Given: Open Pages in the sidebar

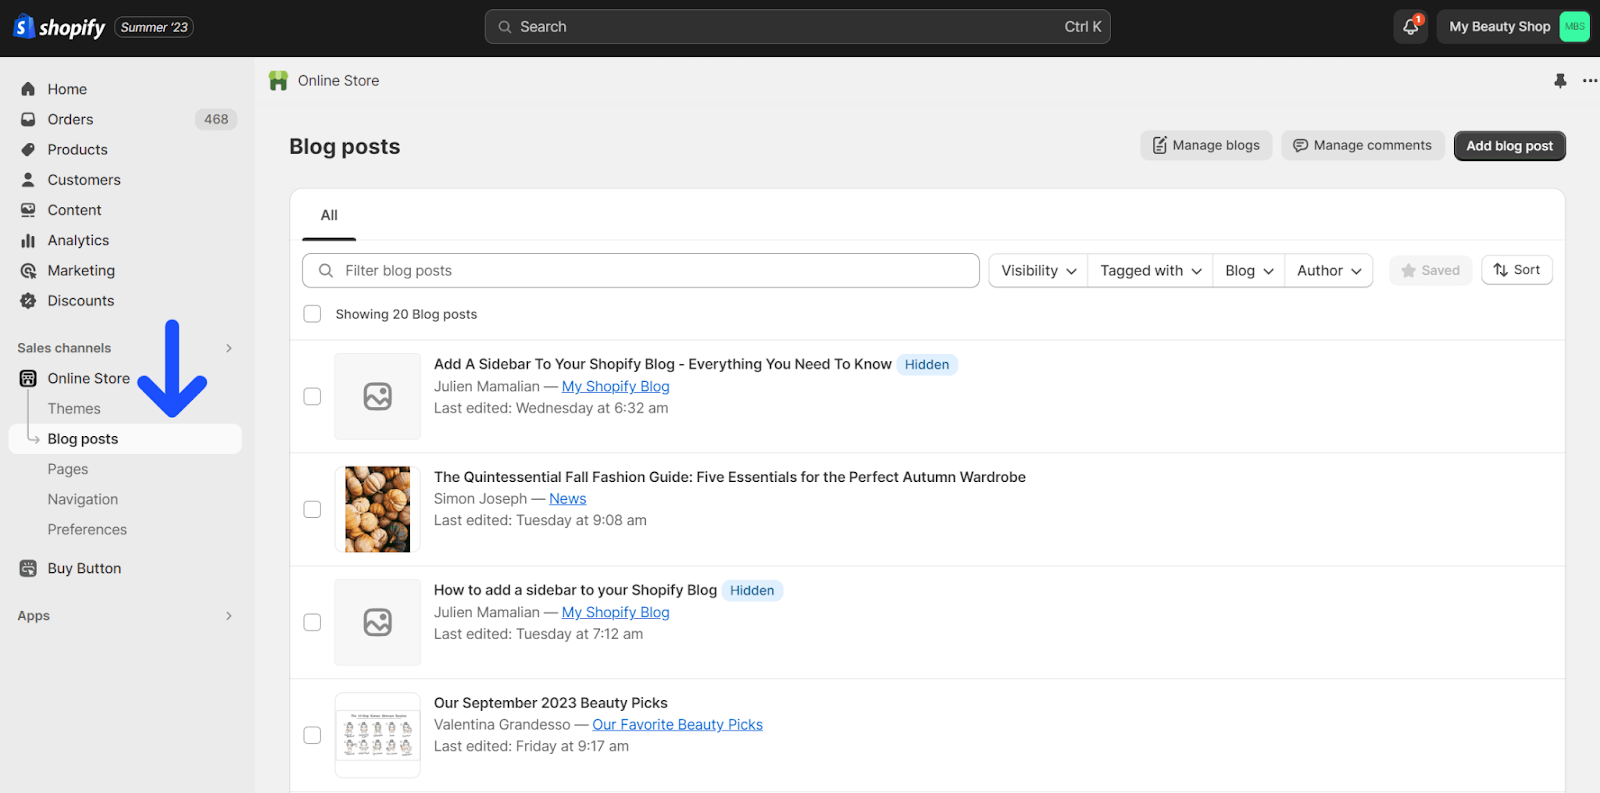Looking at the screenshot, I should click(x=68, y=469).
